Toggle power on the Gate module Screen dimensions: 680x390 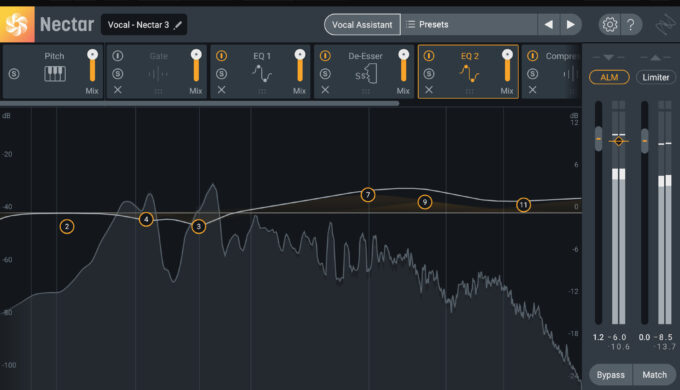coord(118,56)
